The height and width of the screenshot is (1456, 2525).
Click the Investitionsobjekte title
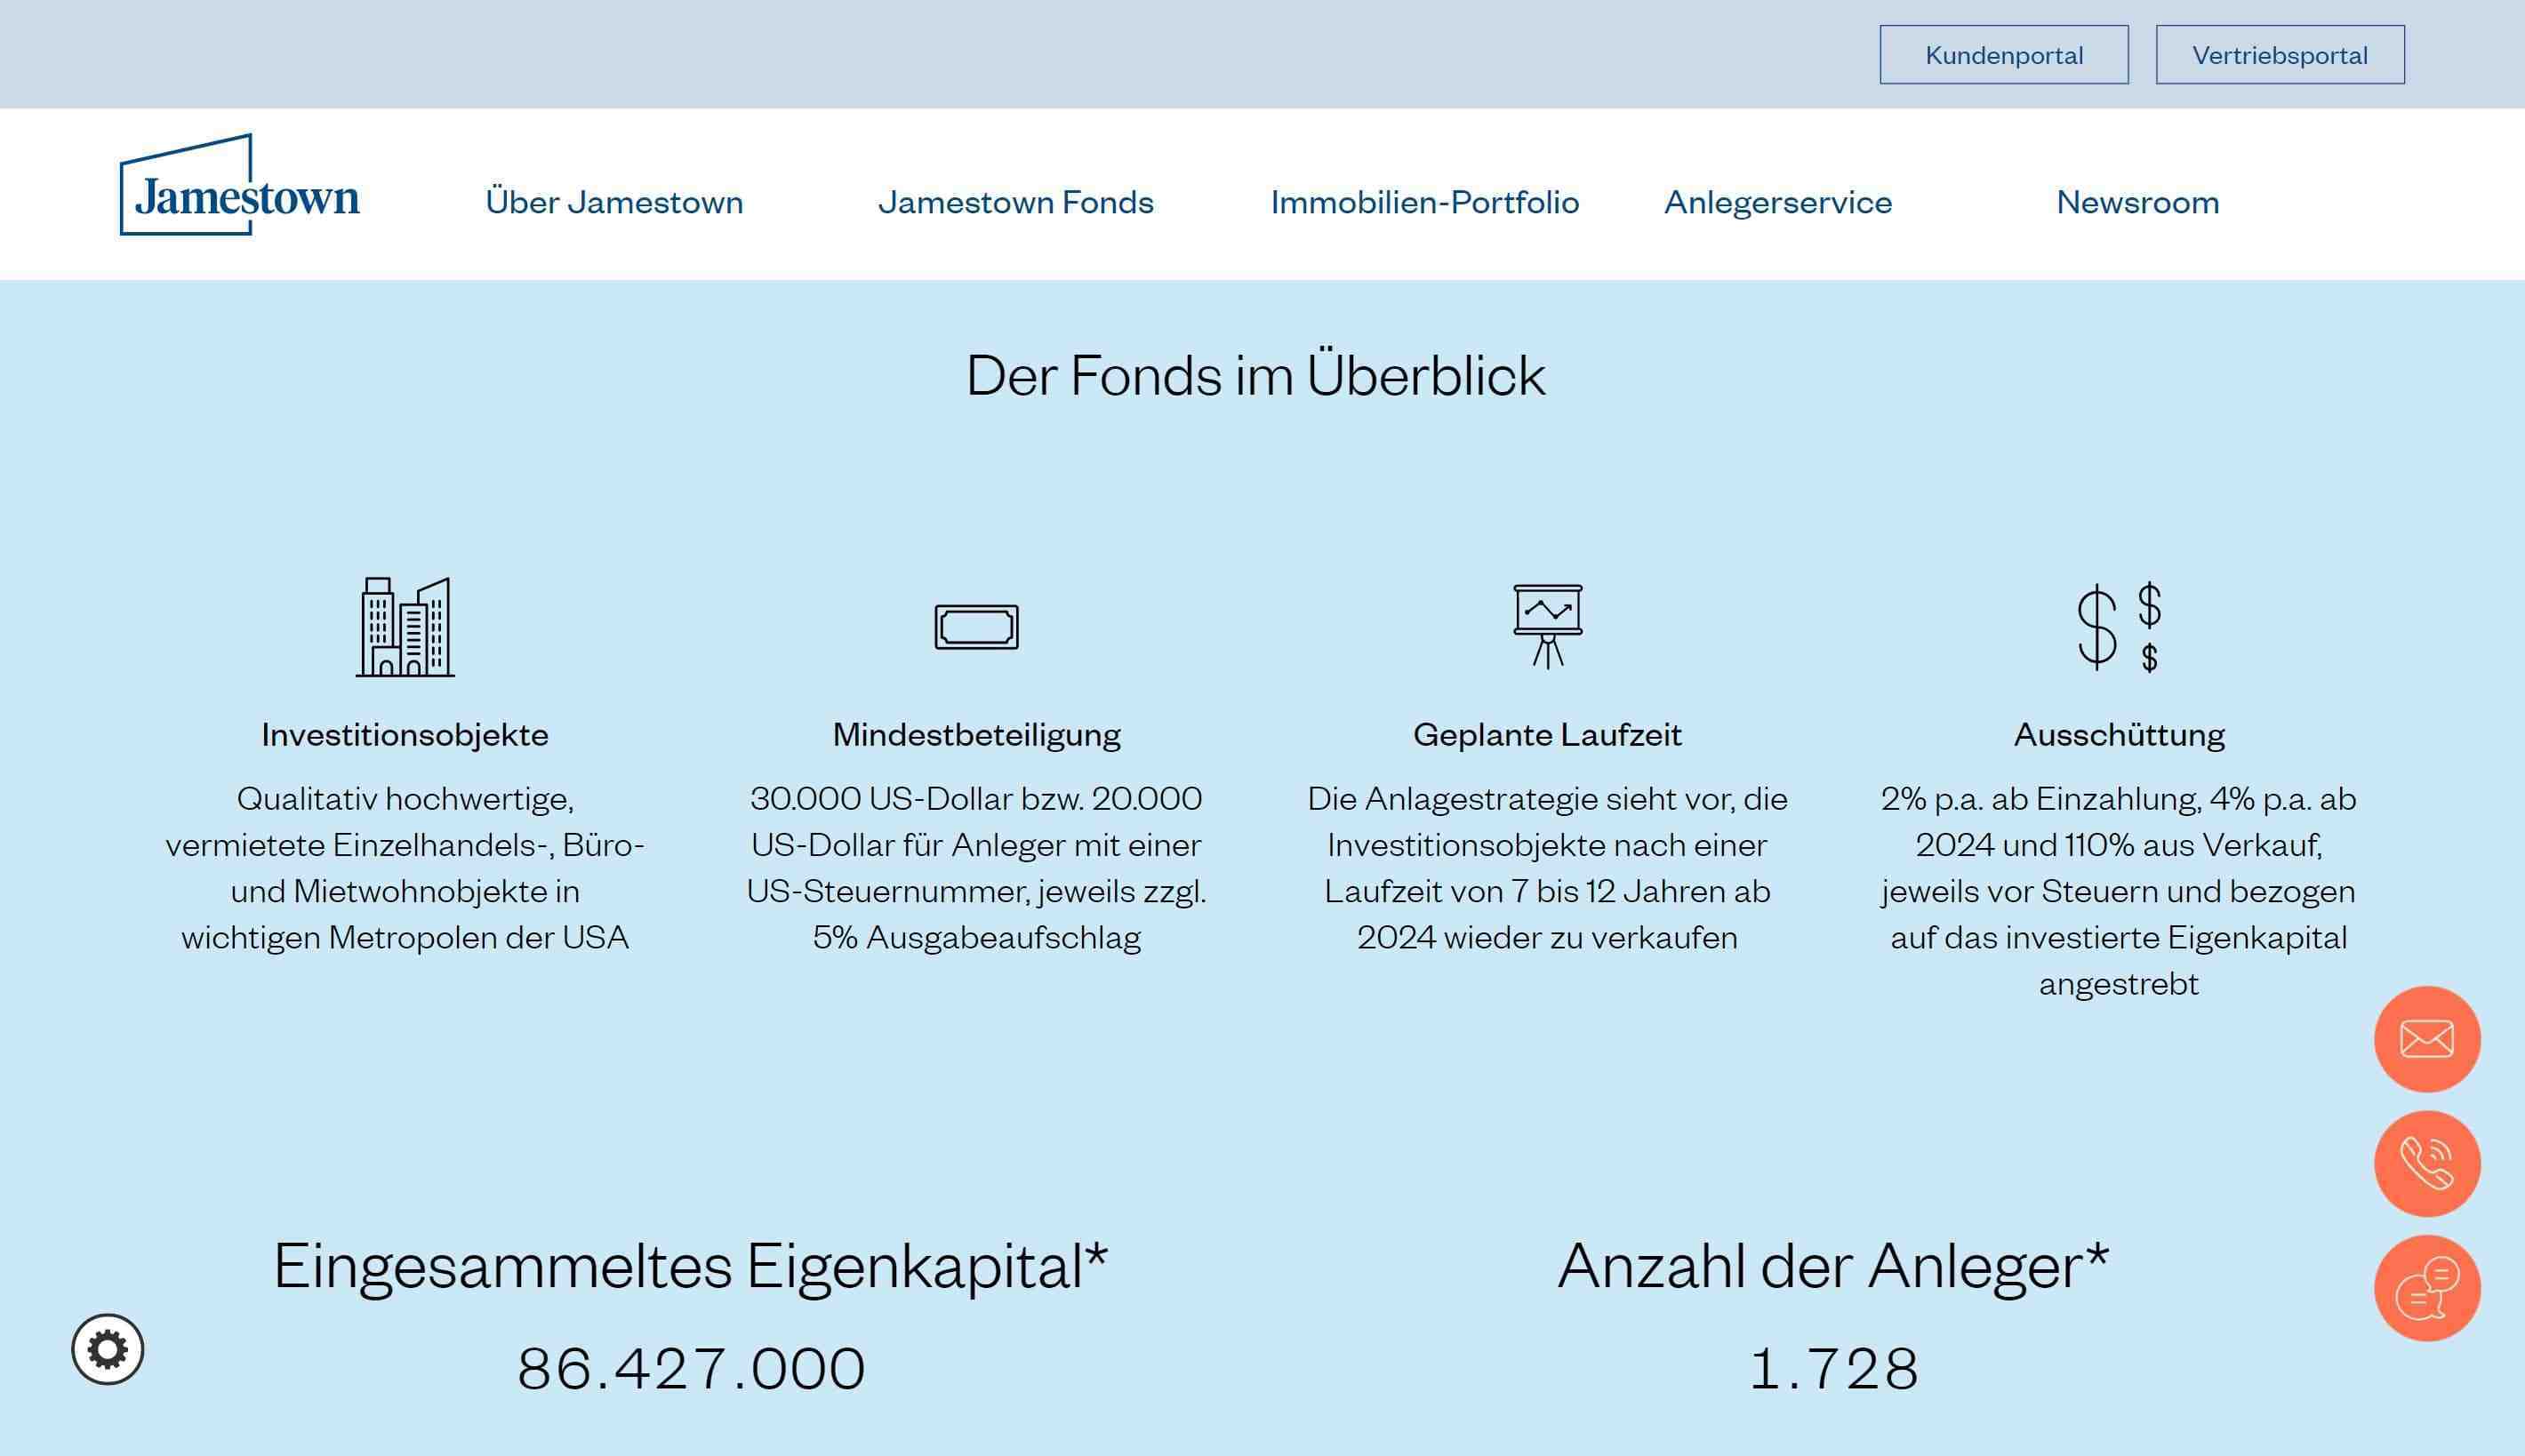click(405, 735)
